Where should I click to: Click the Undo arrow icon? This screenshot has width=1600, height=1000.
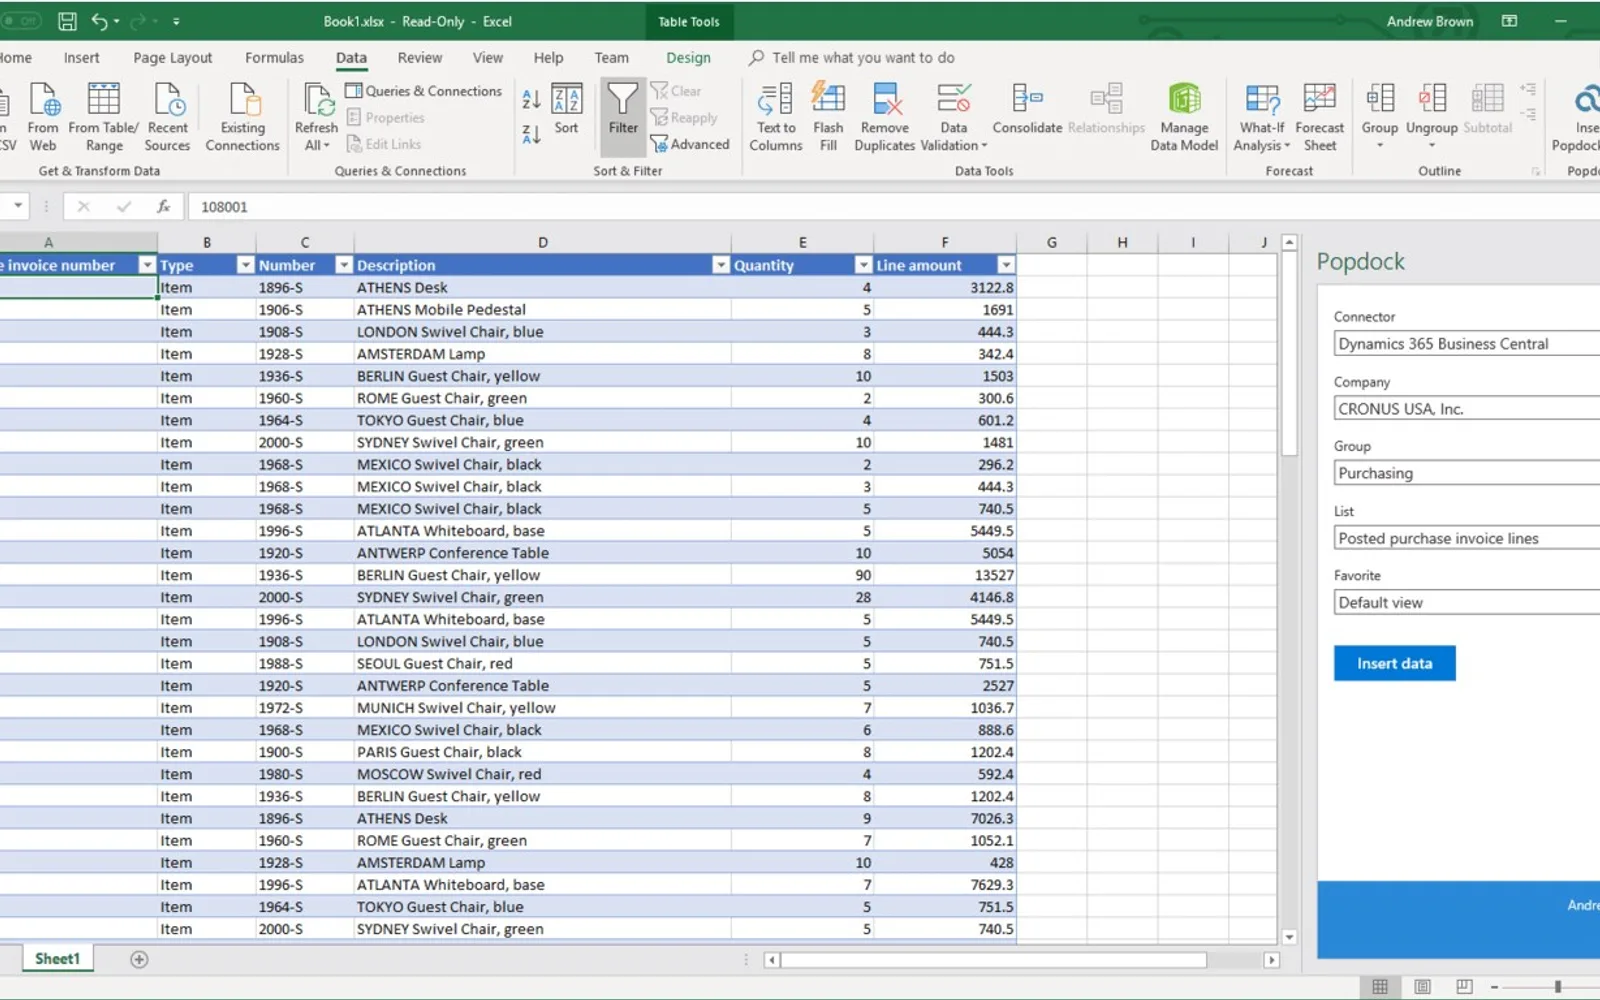[x=100, y=21]
